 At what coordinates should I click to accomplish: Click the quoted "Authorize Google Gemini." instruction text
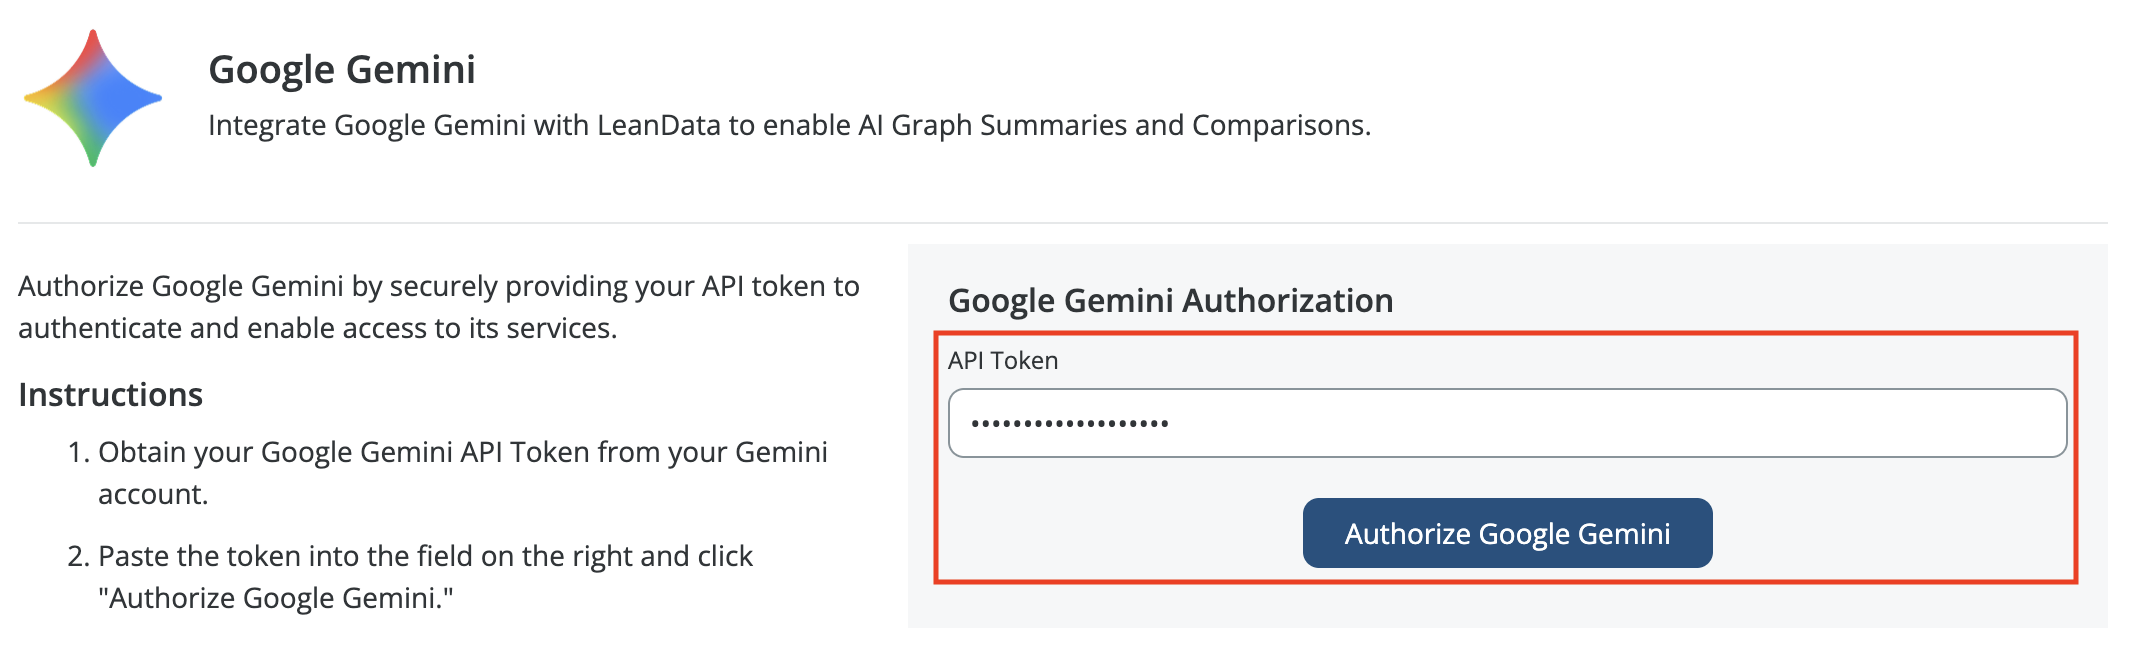point(276,598)
